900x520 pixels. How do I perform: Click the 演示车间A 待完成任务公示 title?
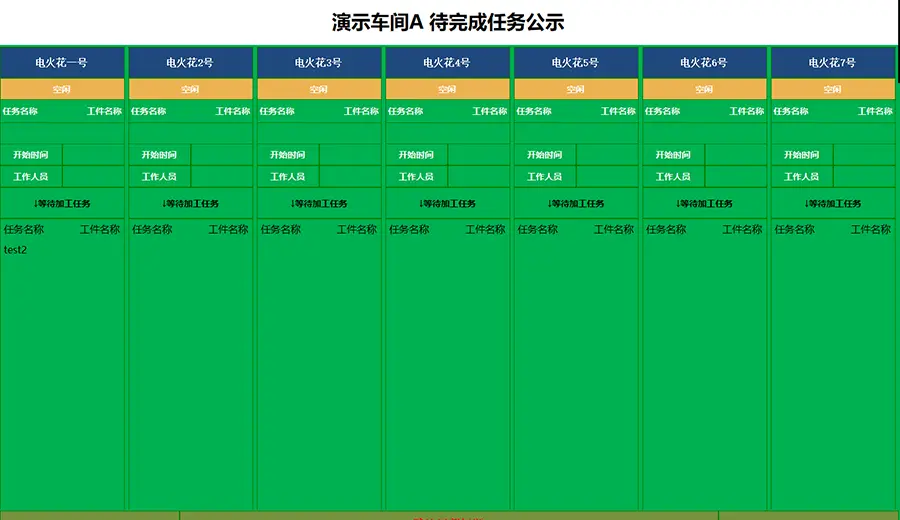[448, 22]
